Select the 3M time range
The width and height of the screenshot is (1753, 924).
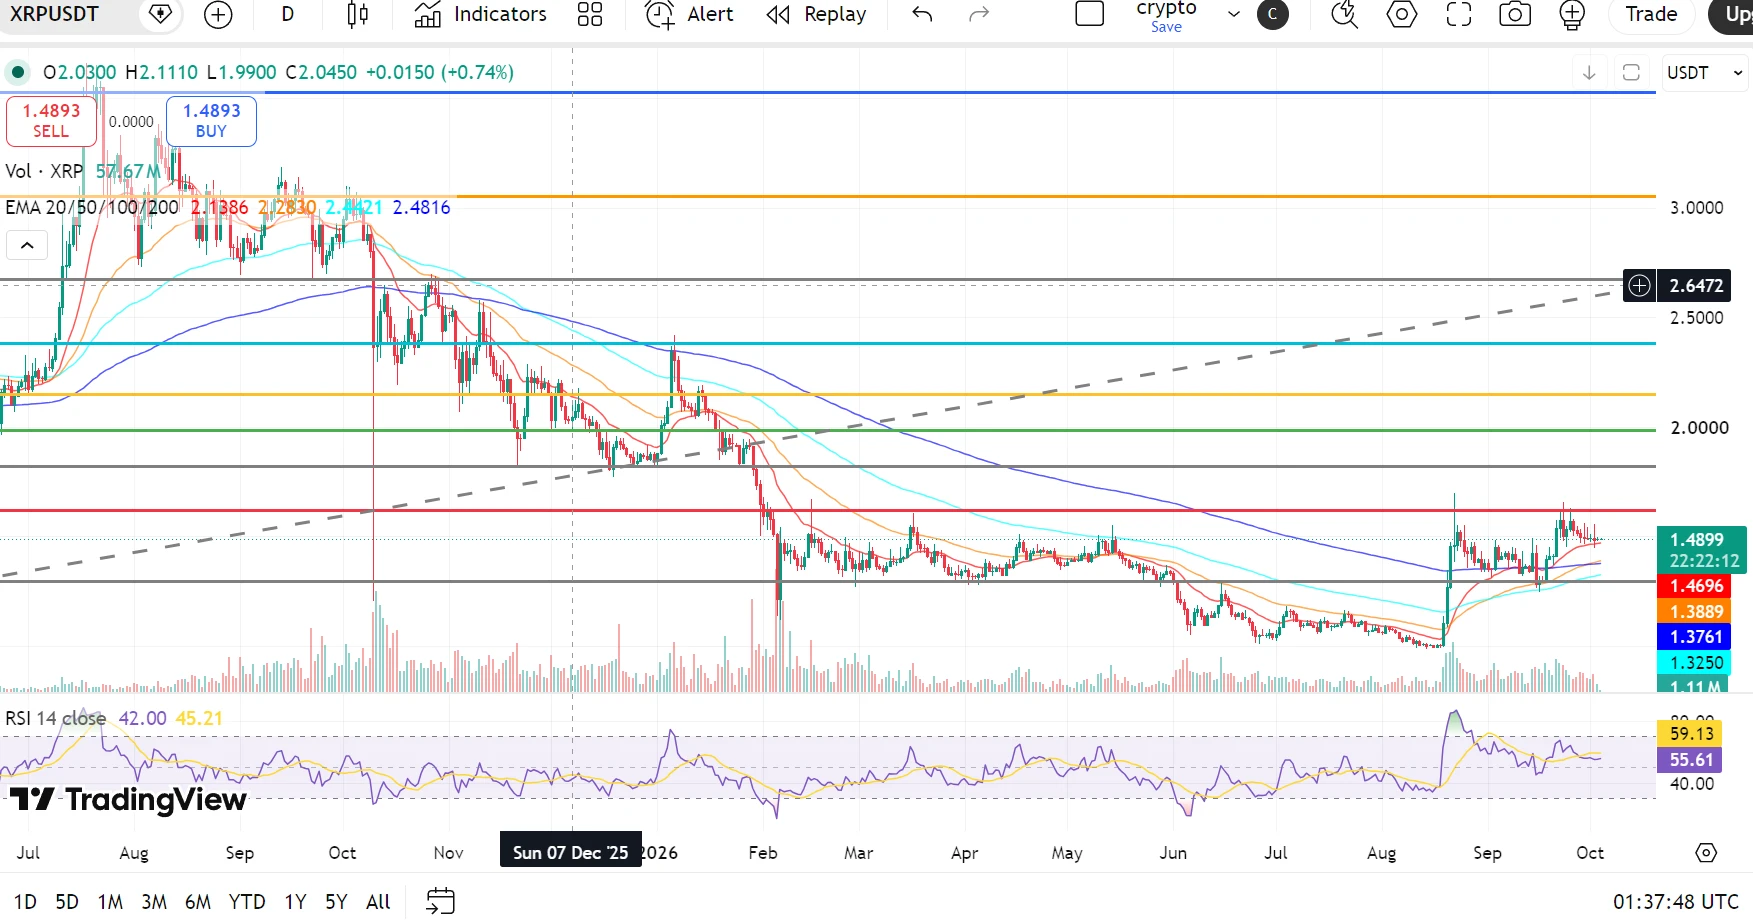coord(154,902)
